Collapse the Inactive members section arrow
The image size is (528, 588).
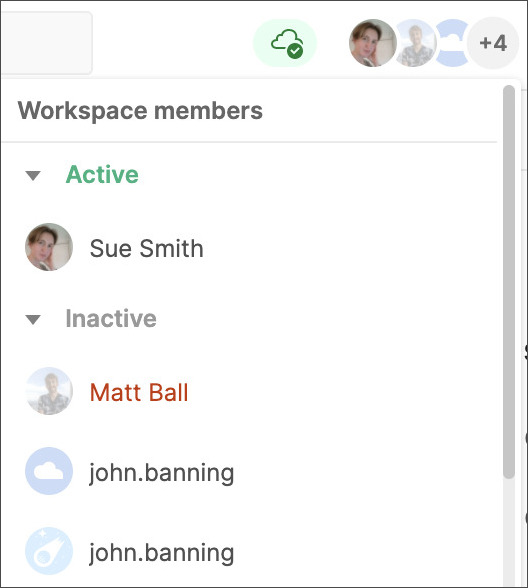click(33, 320)
